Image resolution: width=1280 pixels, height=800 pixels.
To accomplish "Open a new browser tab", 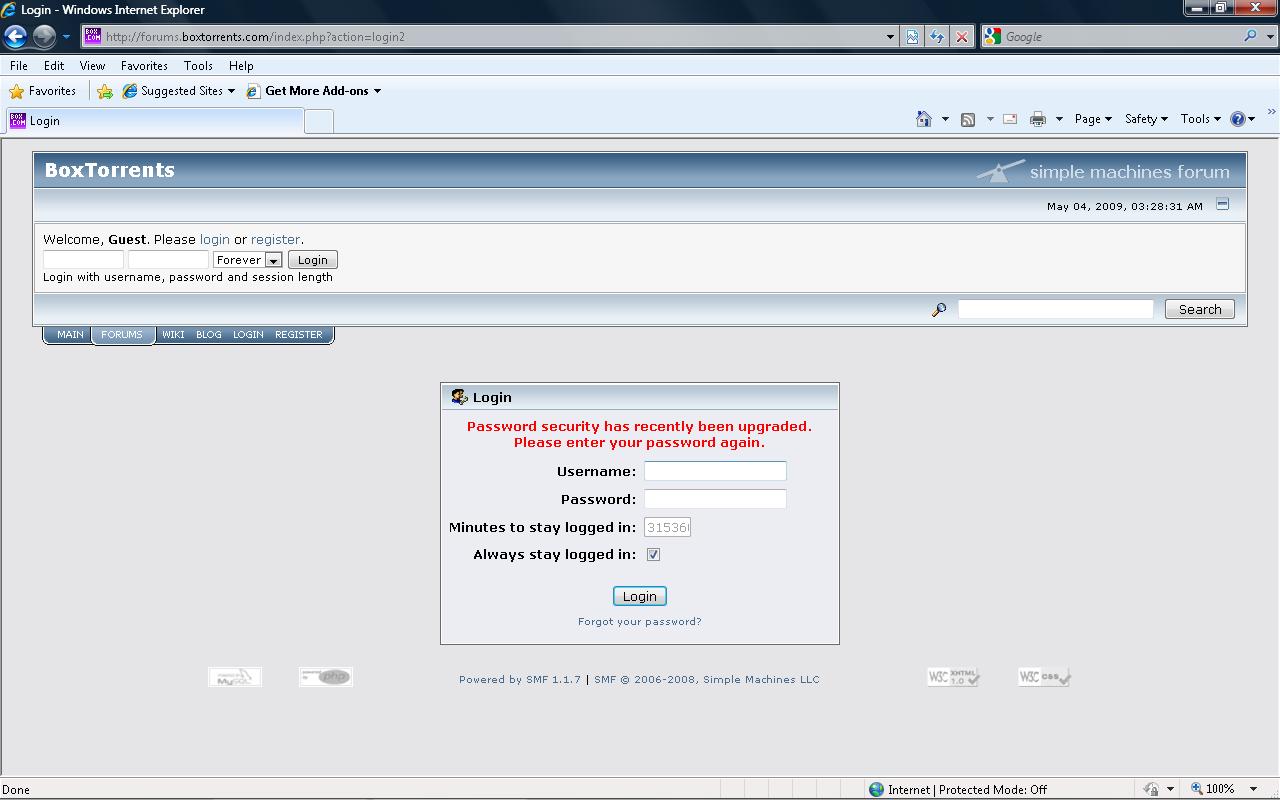I will (318, 121).
